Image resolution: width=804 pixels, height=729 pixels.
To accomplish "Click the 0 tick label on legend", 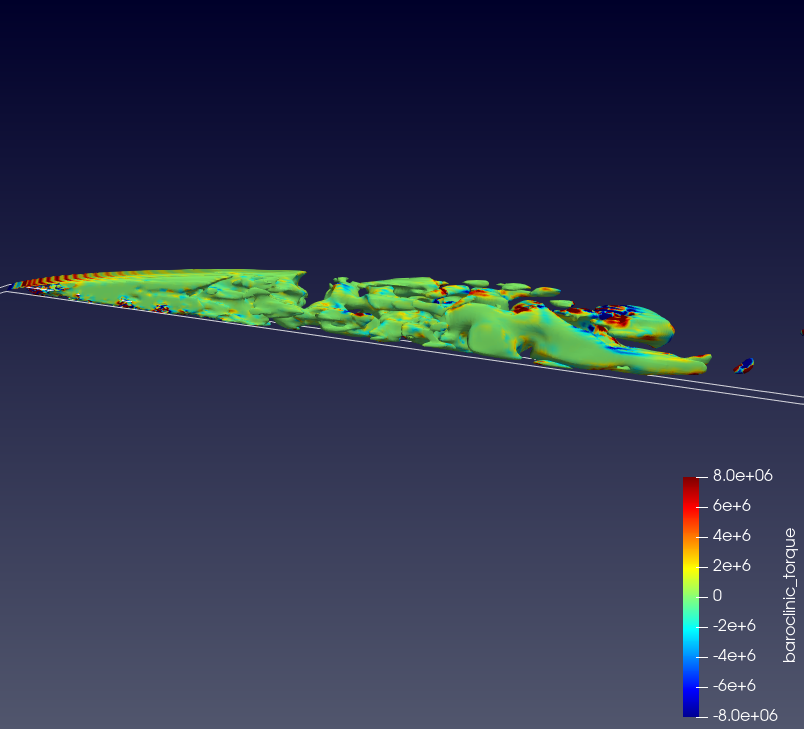I will pyautogui.click(x=717, y=595).
